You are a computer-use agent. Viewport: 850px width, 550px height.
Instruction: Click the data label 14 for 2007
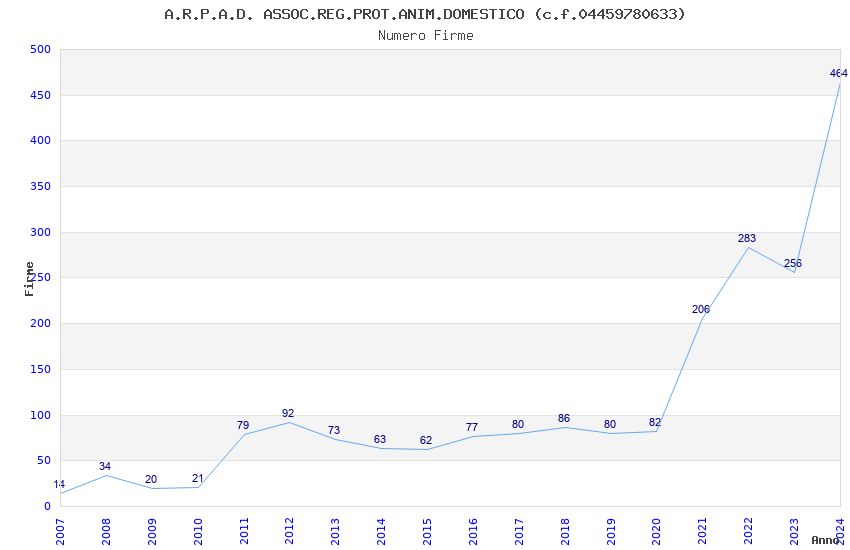59,484
